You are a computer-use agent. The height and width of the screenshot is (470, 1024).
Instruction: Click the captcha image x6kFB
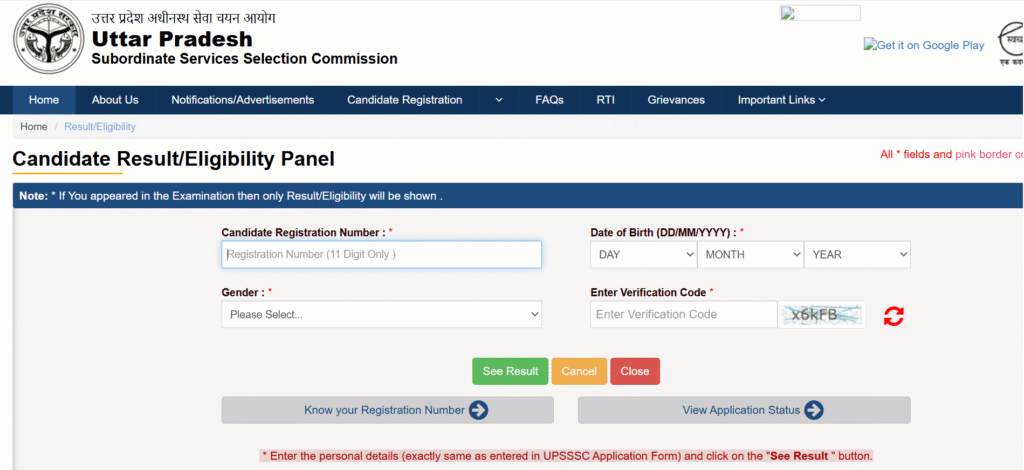pos(822,315)
